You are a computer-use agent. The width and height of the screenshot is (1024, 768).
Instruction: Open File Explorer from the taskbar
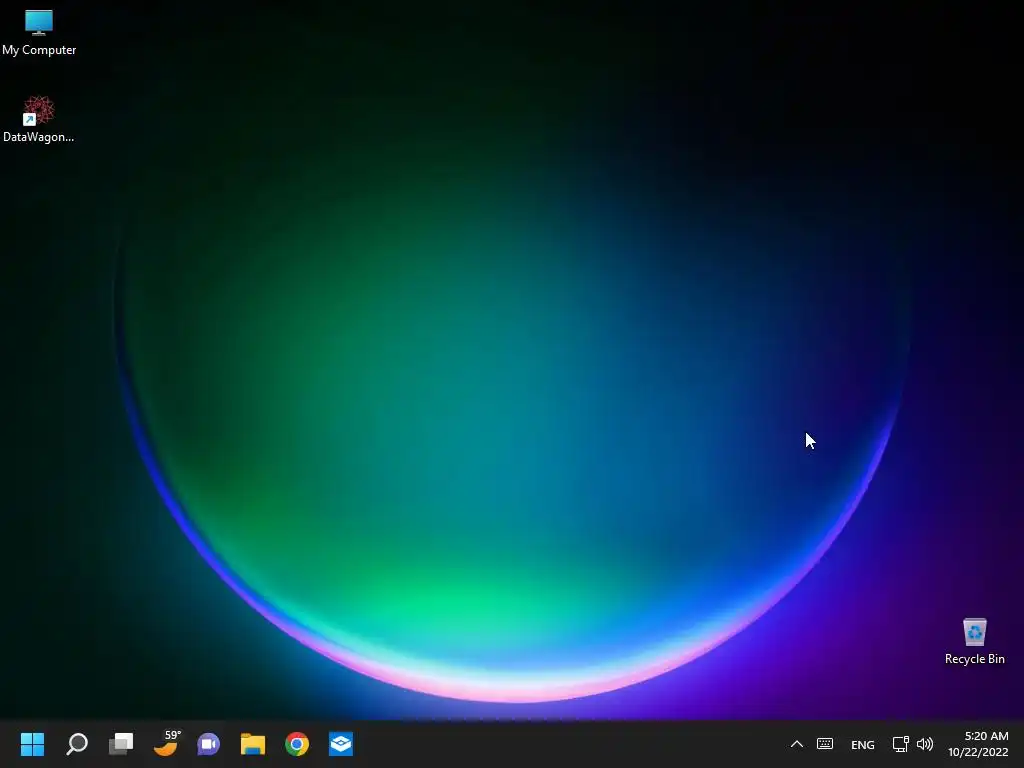click(253, 744)
